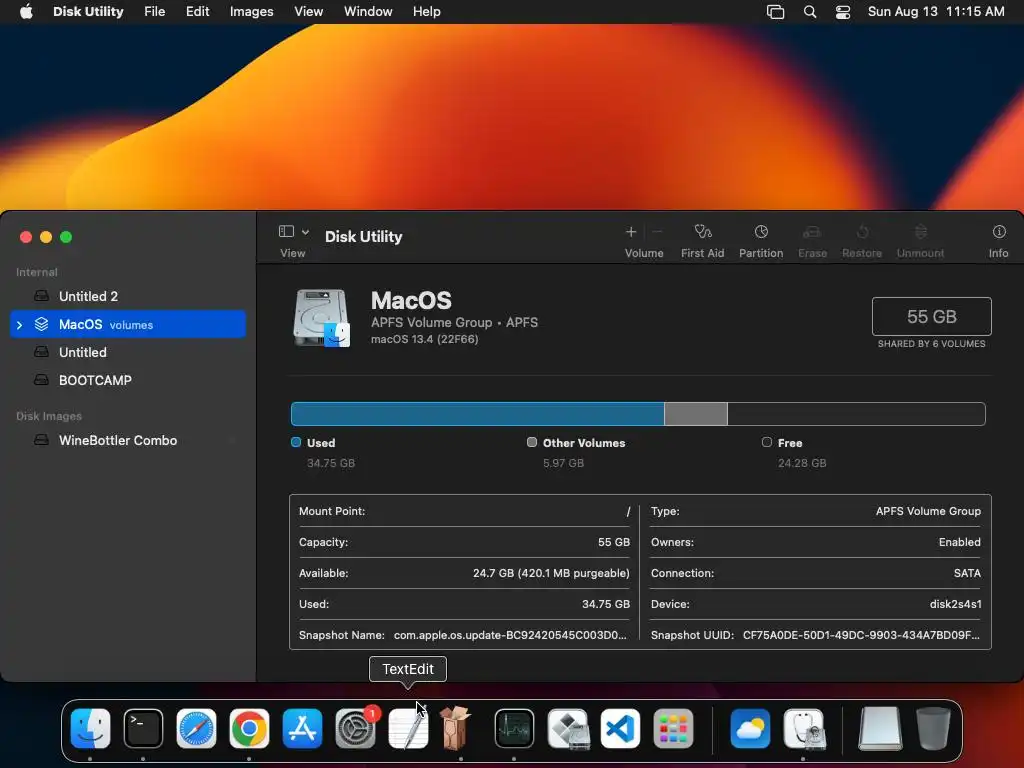Click the remove volume minus icon
This screenshot has width=1024, height=768.
click(657, 232)
